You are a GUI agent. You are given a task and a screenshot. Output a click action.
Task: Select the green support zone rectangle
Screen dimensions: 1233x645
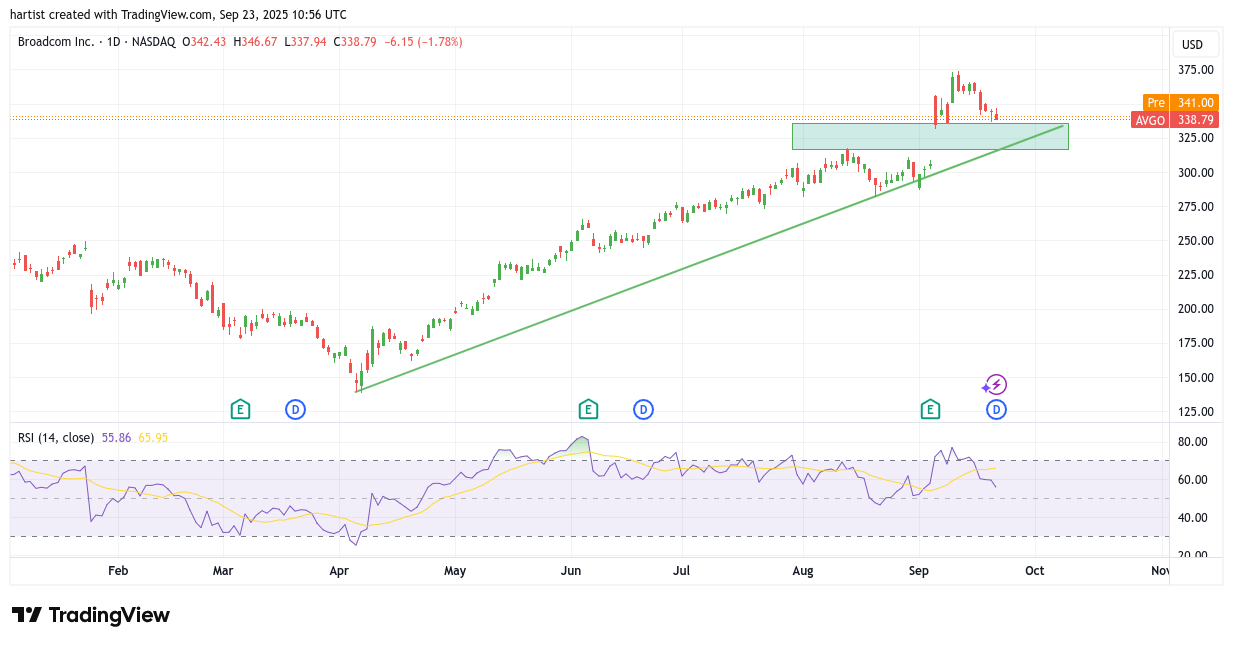click(930, 136)
